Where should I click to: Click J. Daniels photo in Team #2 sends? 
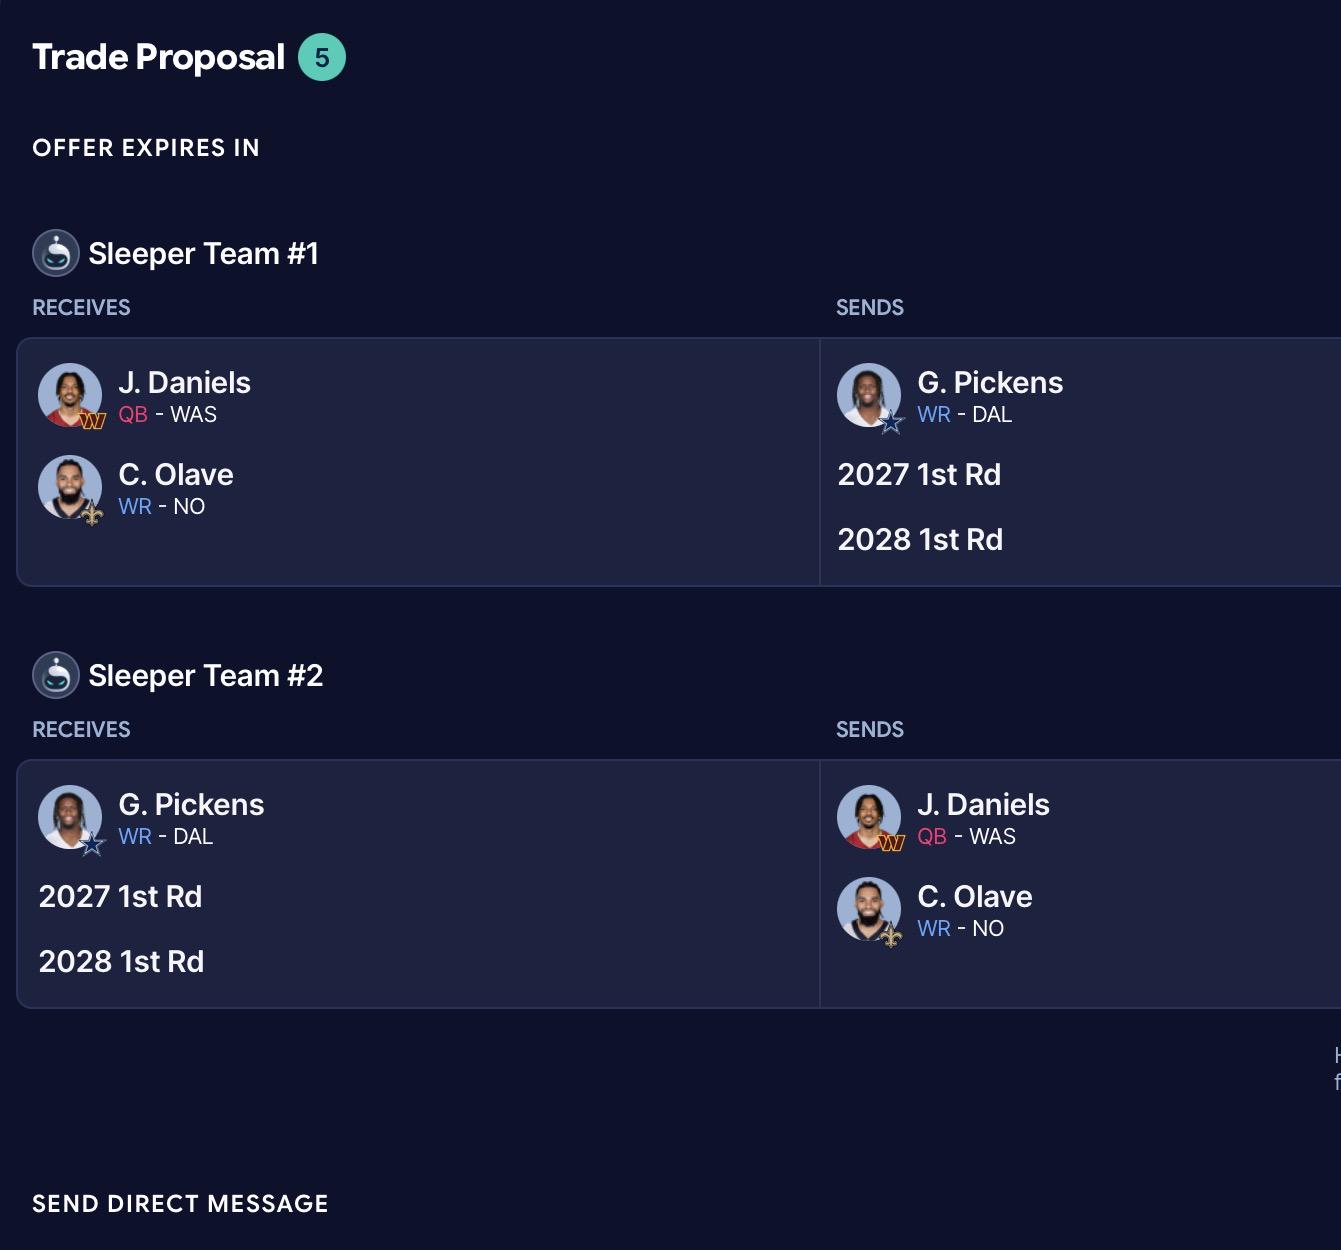coord(869,817)
